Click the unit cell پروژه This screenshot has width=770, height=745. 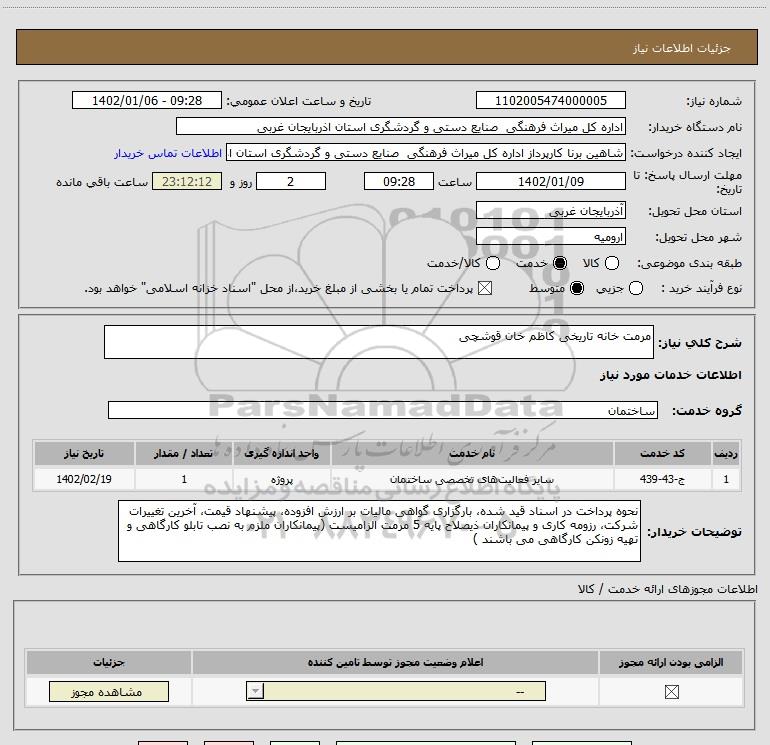281,479
